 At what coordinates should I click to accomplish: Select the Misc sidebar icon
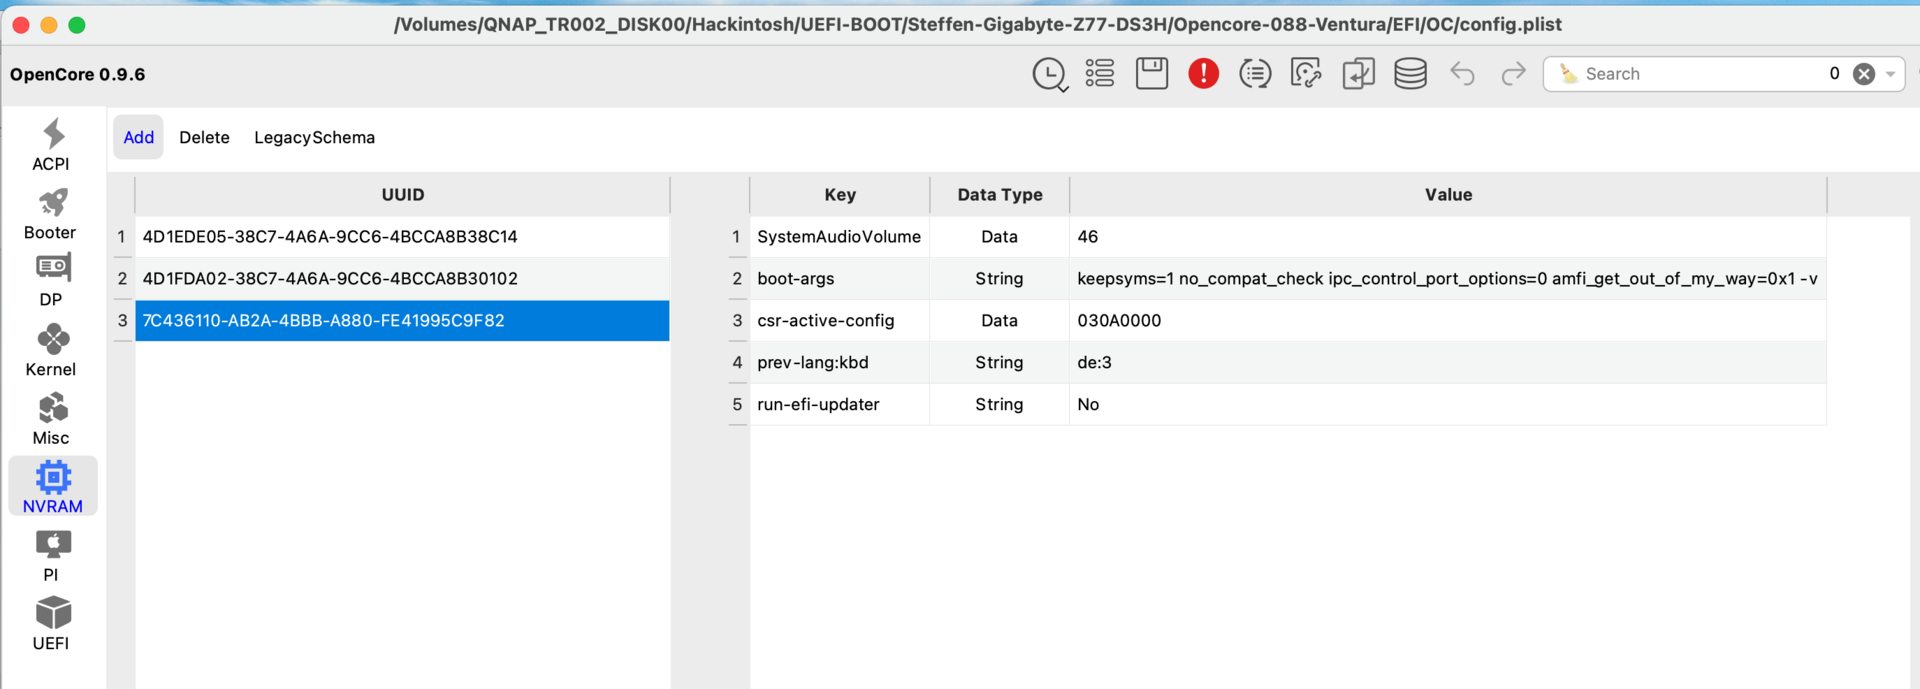pos(51,419)
